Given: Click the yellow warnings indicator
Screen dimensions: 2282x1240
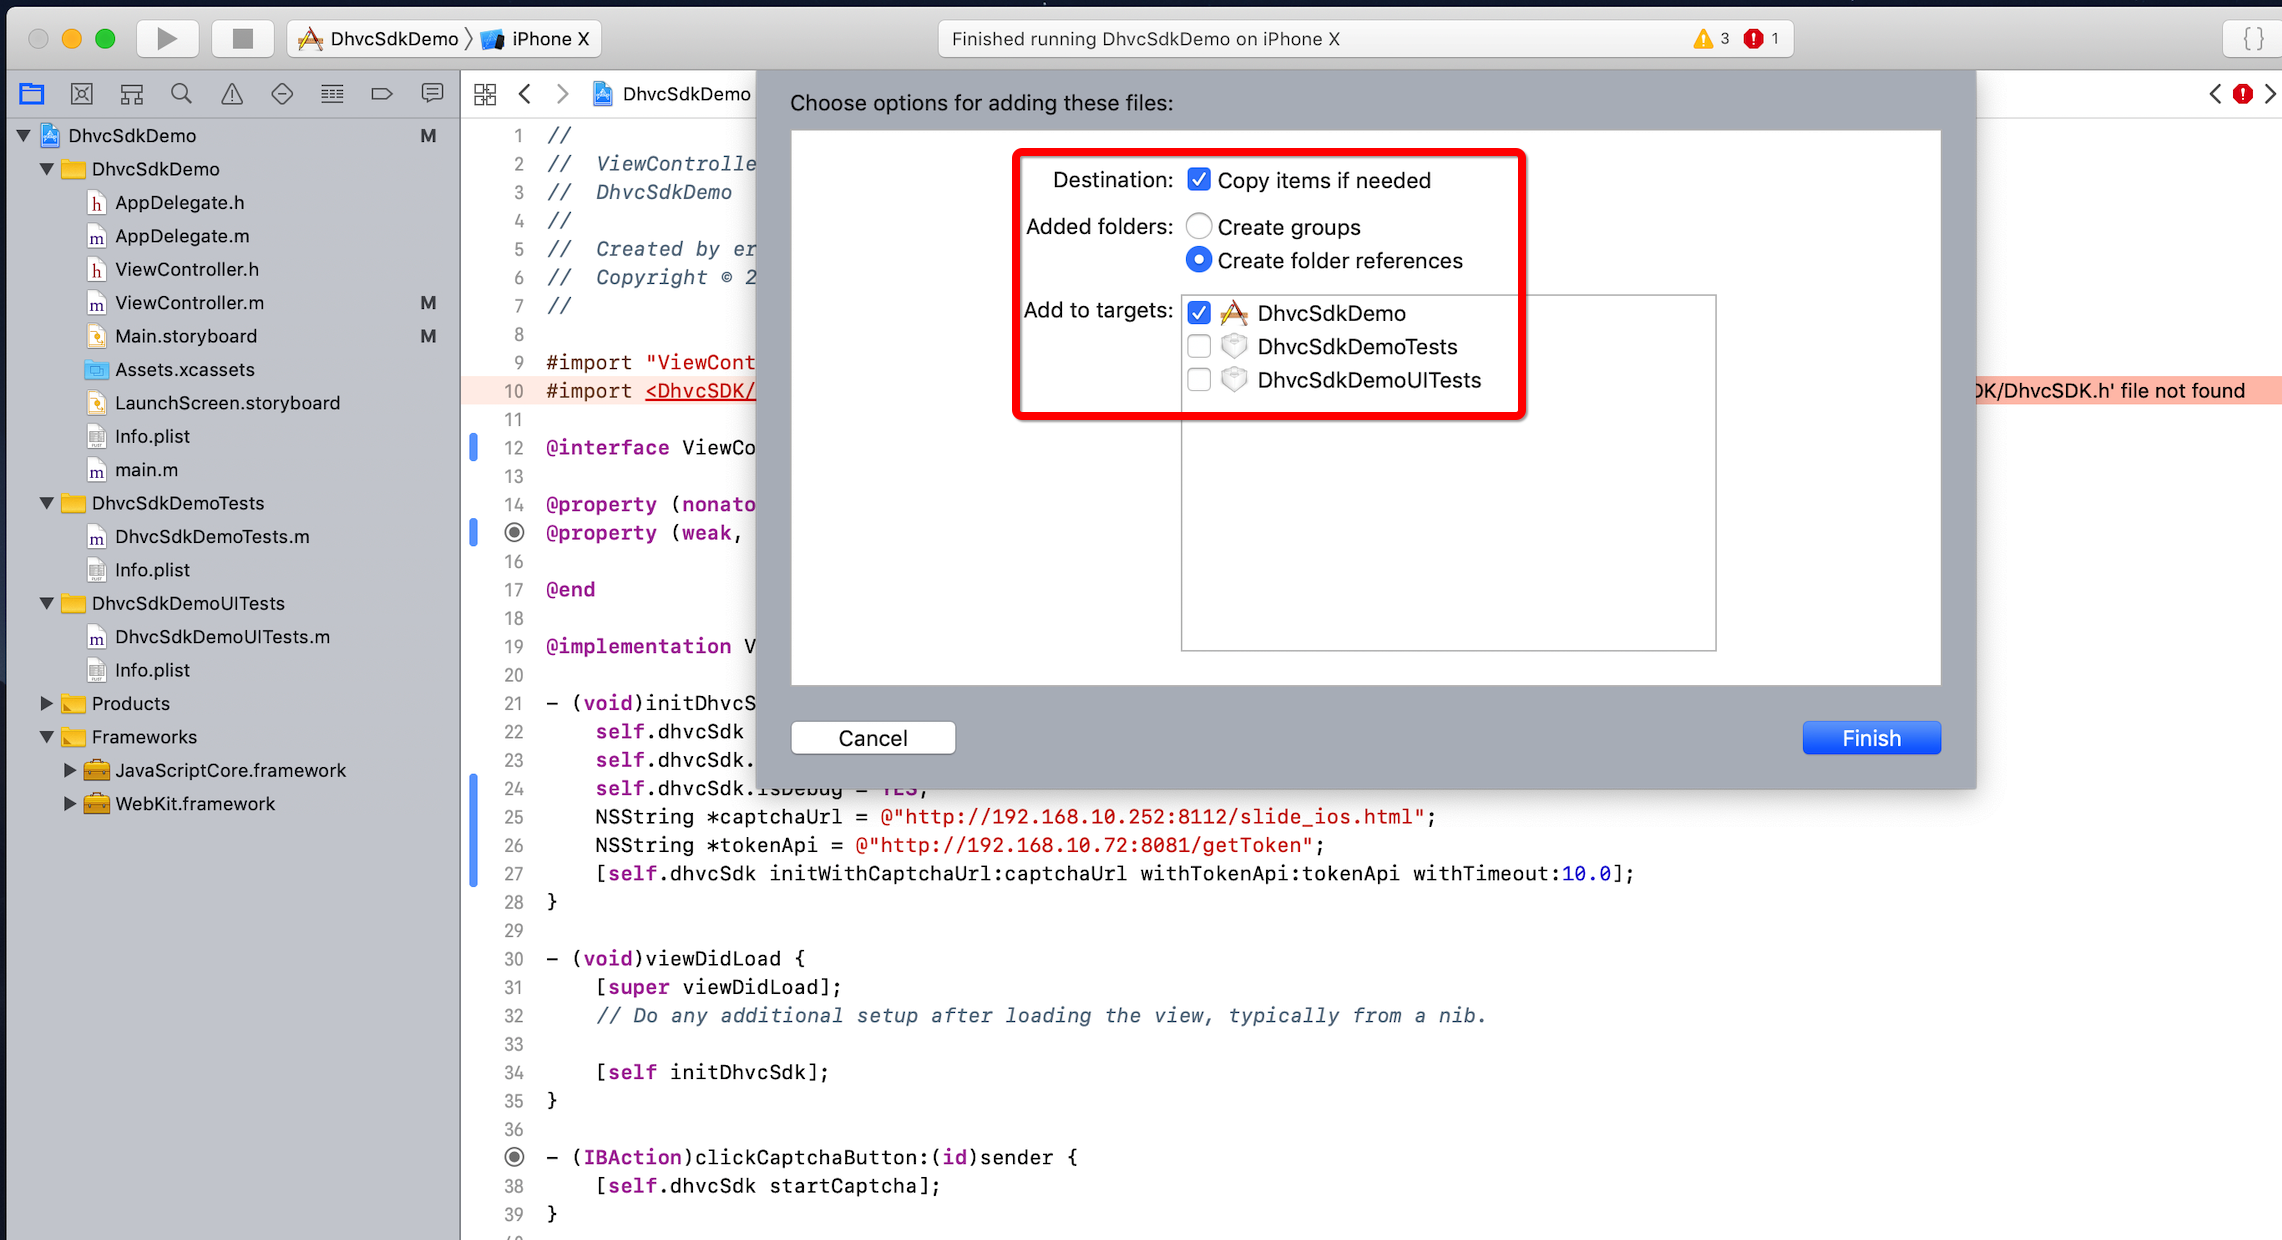Looking at the screenshot, I should point(1711,39).
